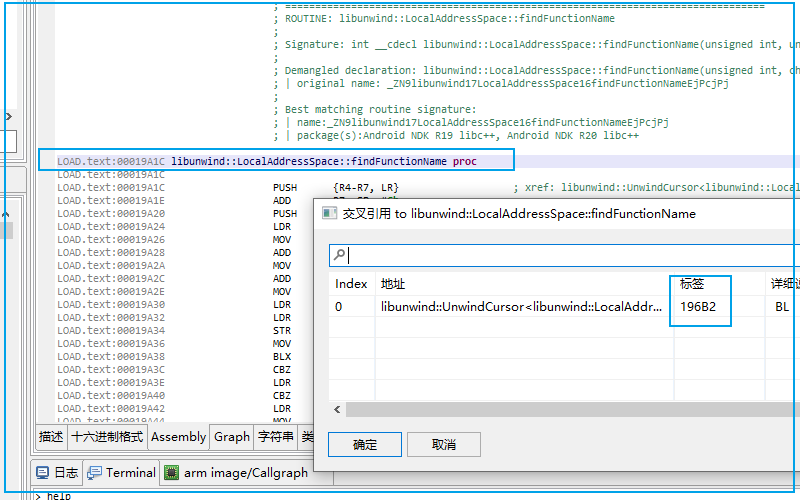Open the Terminal panel tab

pyautogui.click(x=121, y=473)
